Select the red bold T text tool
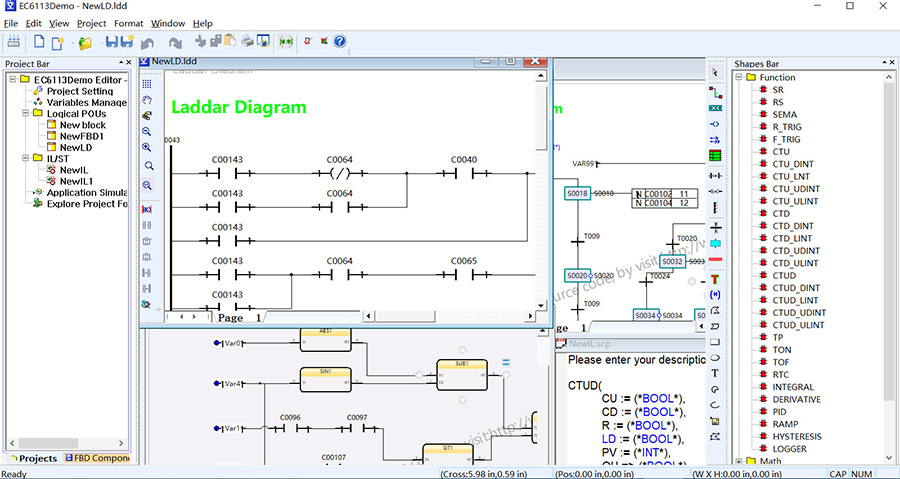This screenshot has height=479, width=900. coord(715,280)
